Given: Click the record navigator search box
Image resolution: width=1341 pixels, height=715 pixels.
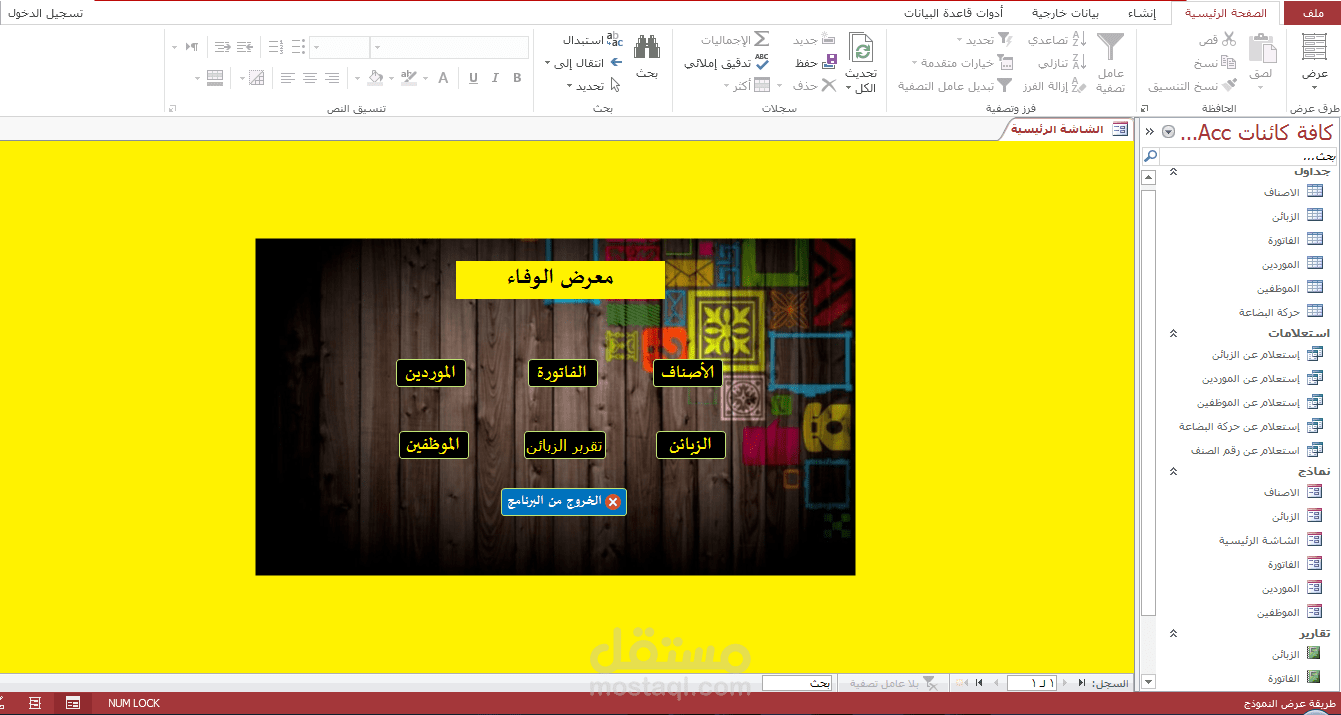Looking at the screenshot, I should coord(797,683).
